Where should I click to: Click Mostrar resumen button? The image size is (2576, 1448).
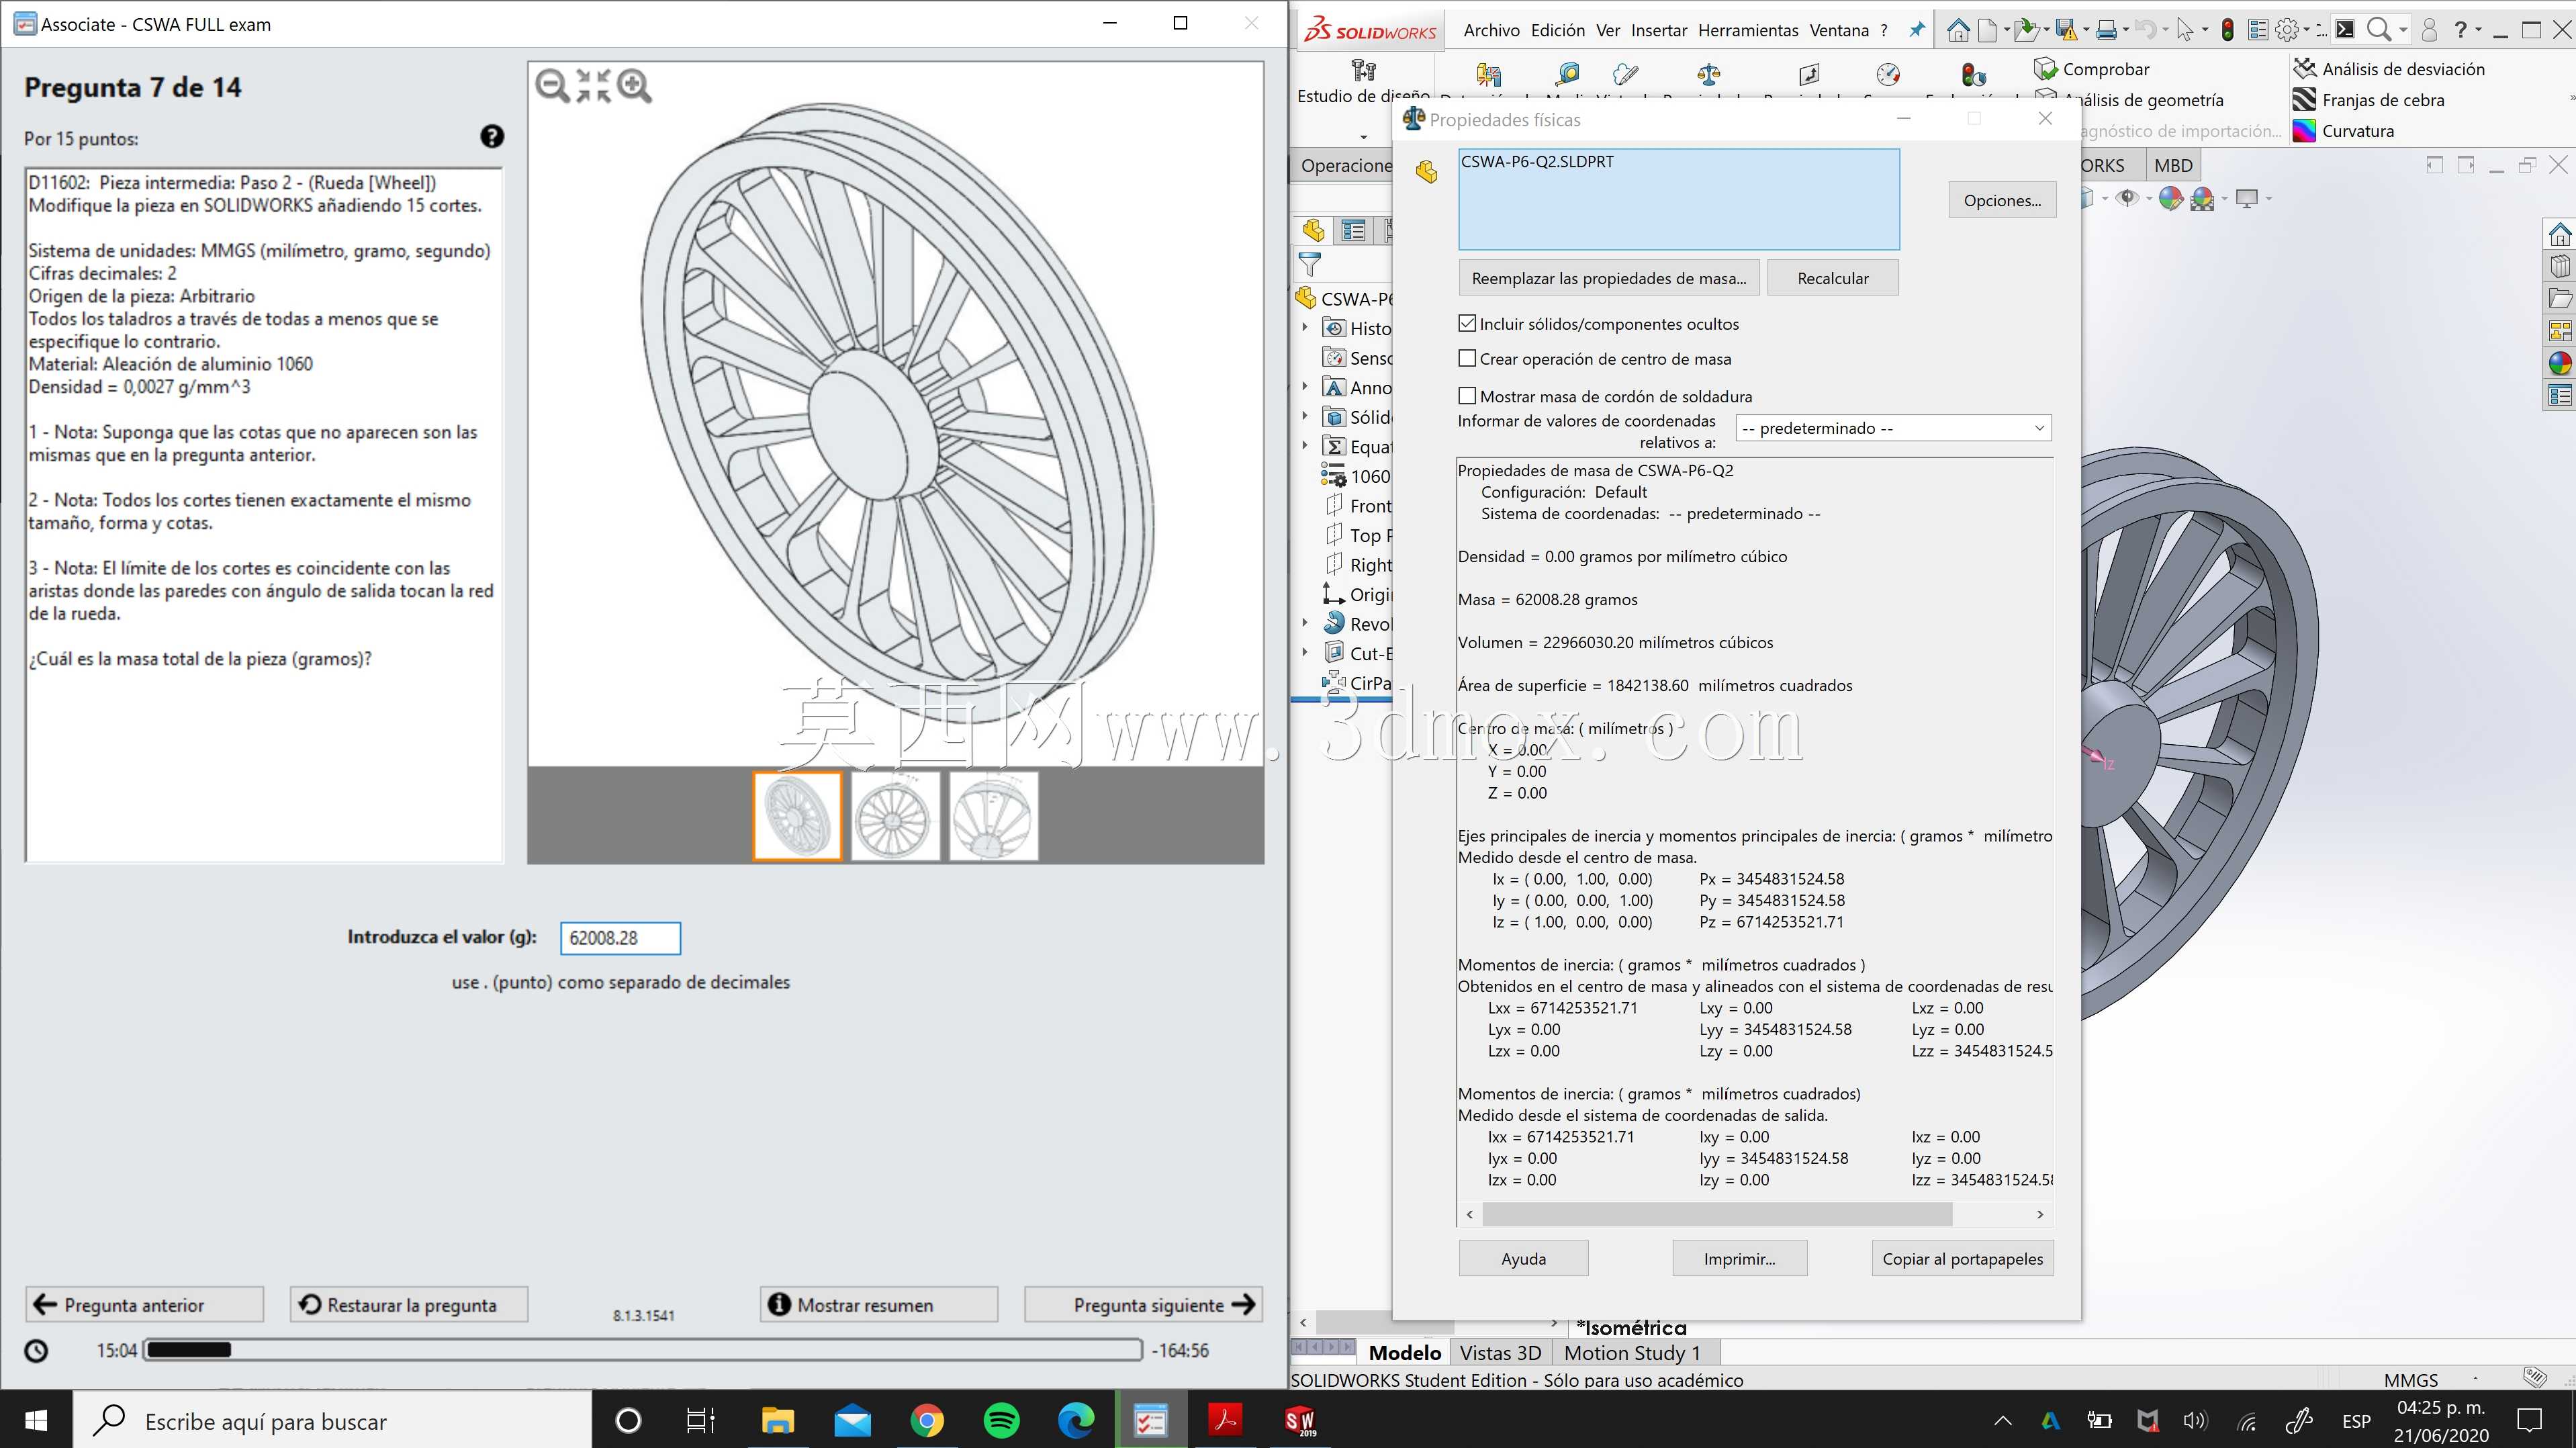click(x=879, y=1304)
